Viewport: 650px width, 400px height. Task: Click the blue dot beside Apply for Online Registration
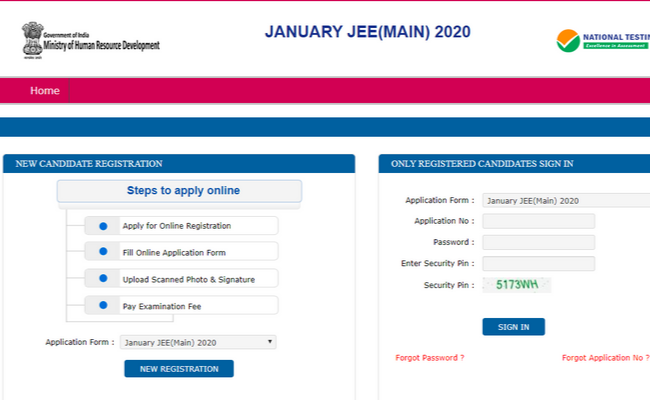[x=103, y=226]
